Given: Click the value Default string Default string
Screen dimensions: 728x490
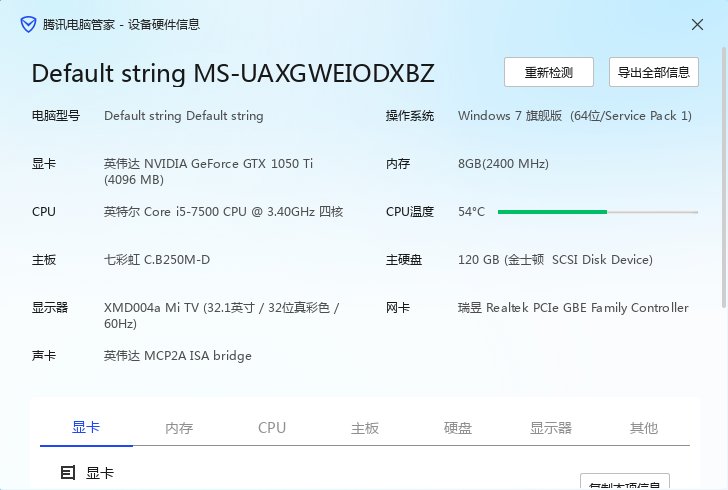Looking at the screenshot, I should point(183,116).
